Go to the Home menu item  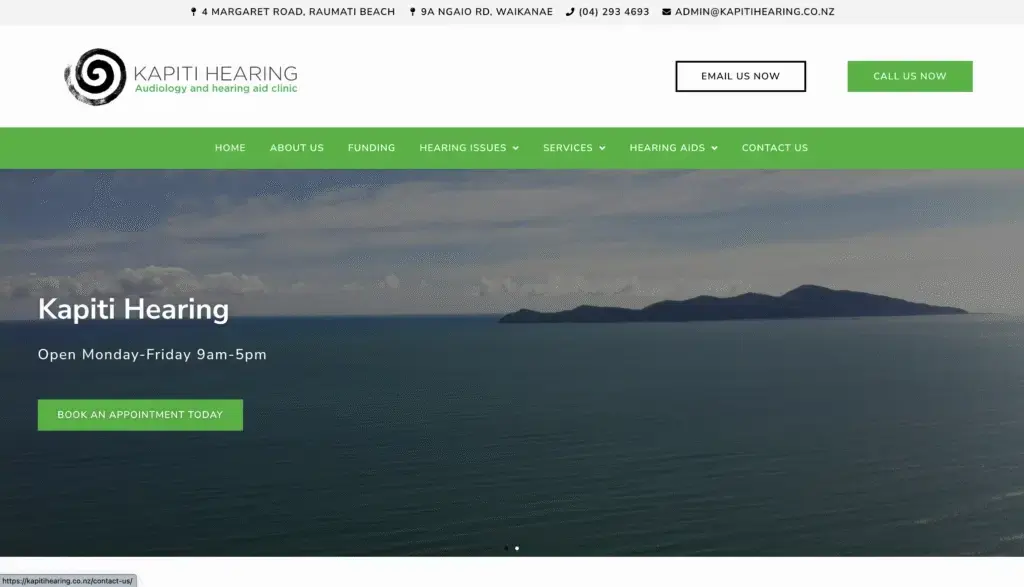[x=230, y=147]
